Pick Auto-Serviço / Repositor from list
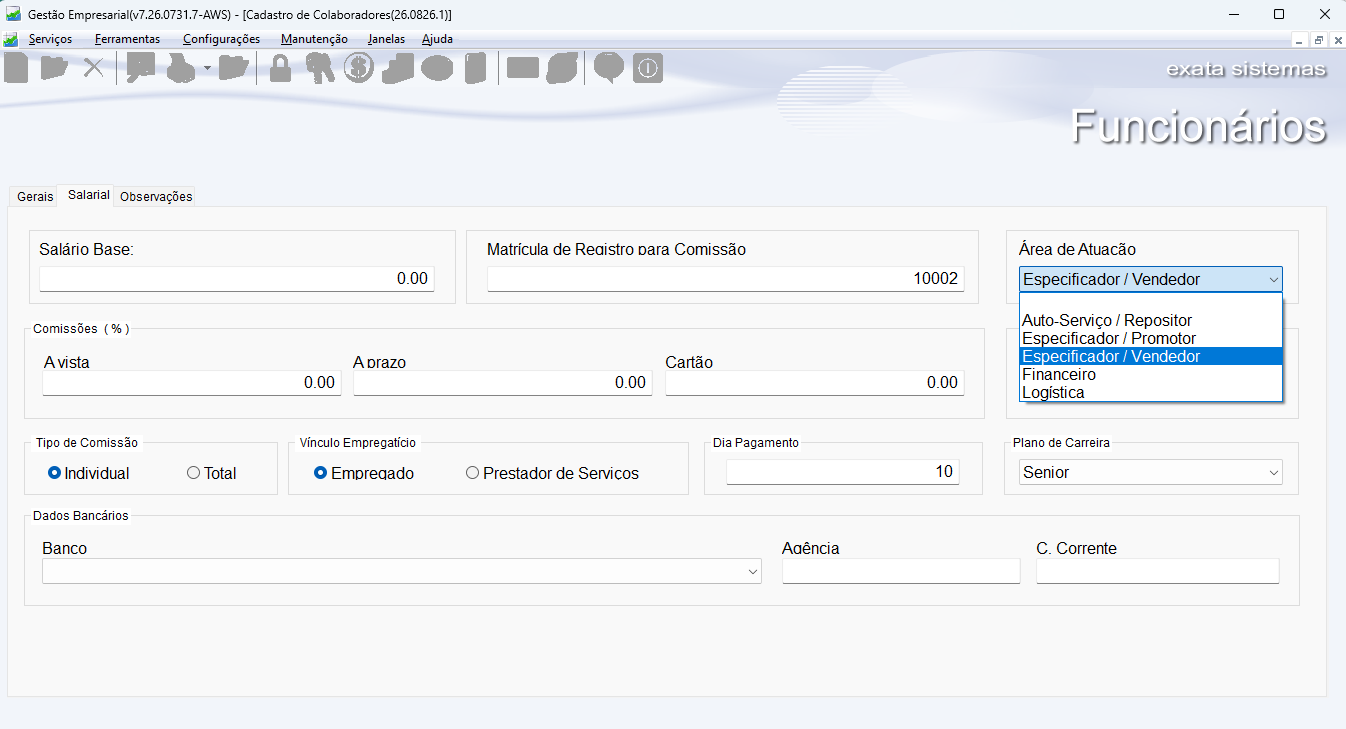This screenshot has width=1346, height=729. [1150, 320]
